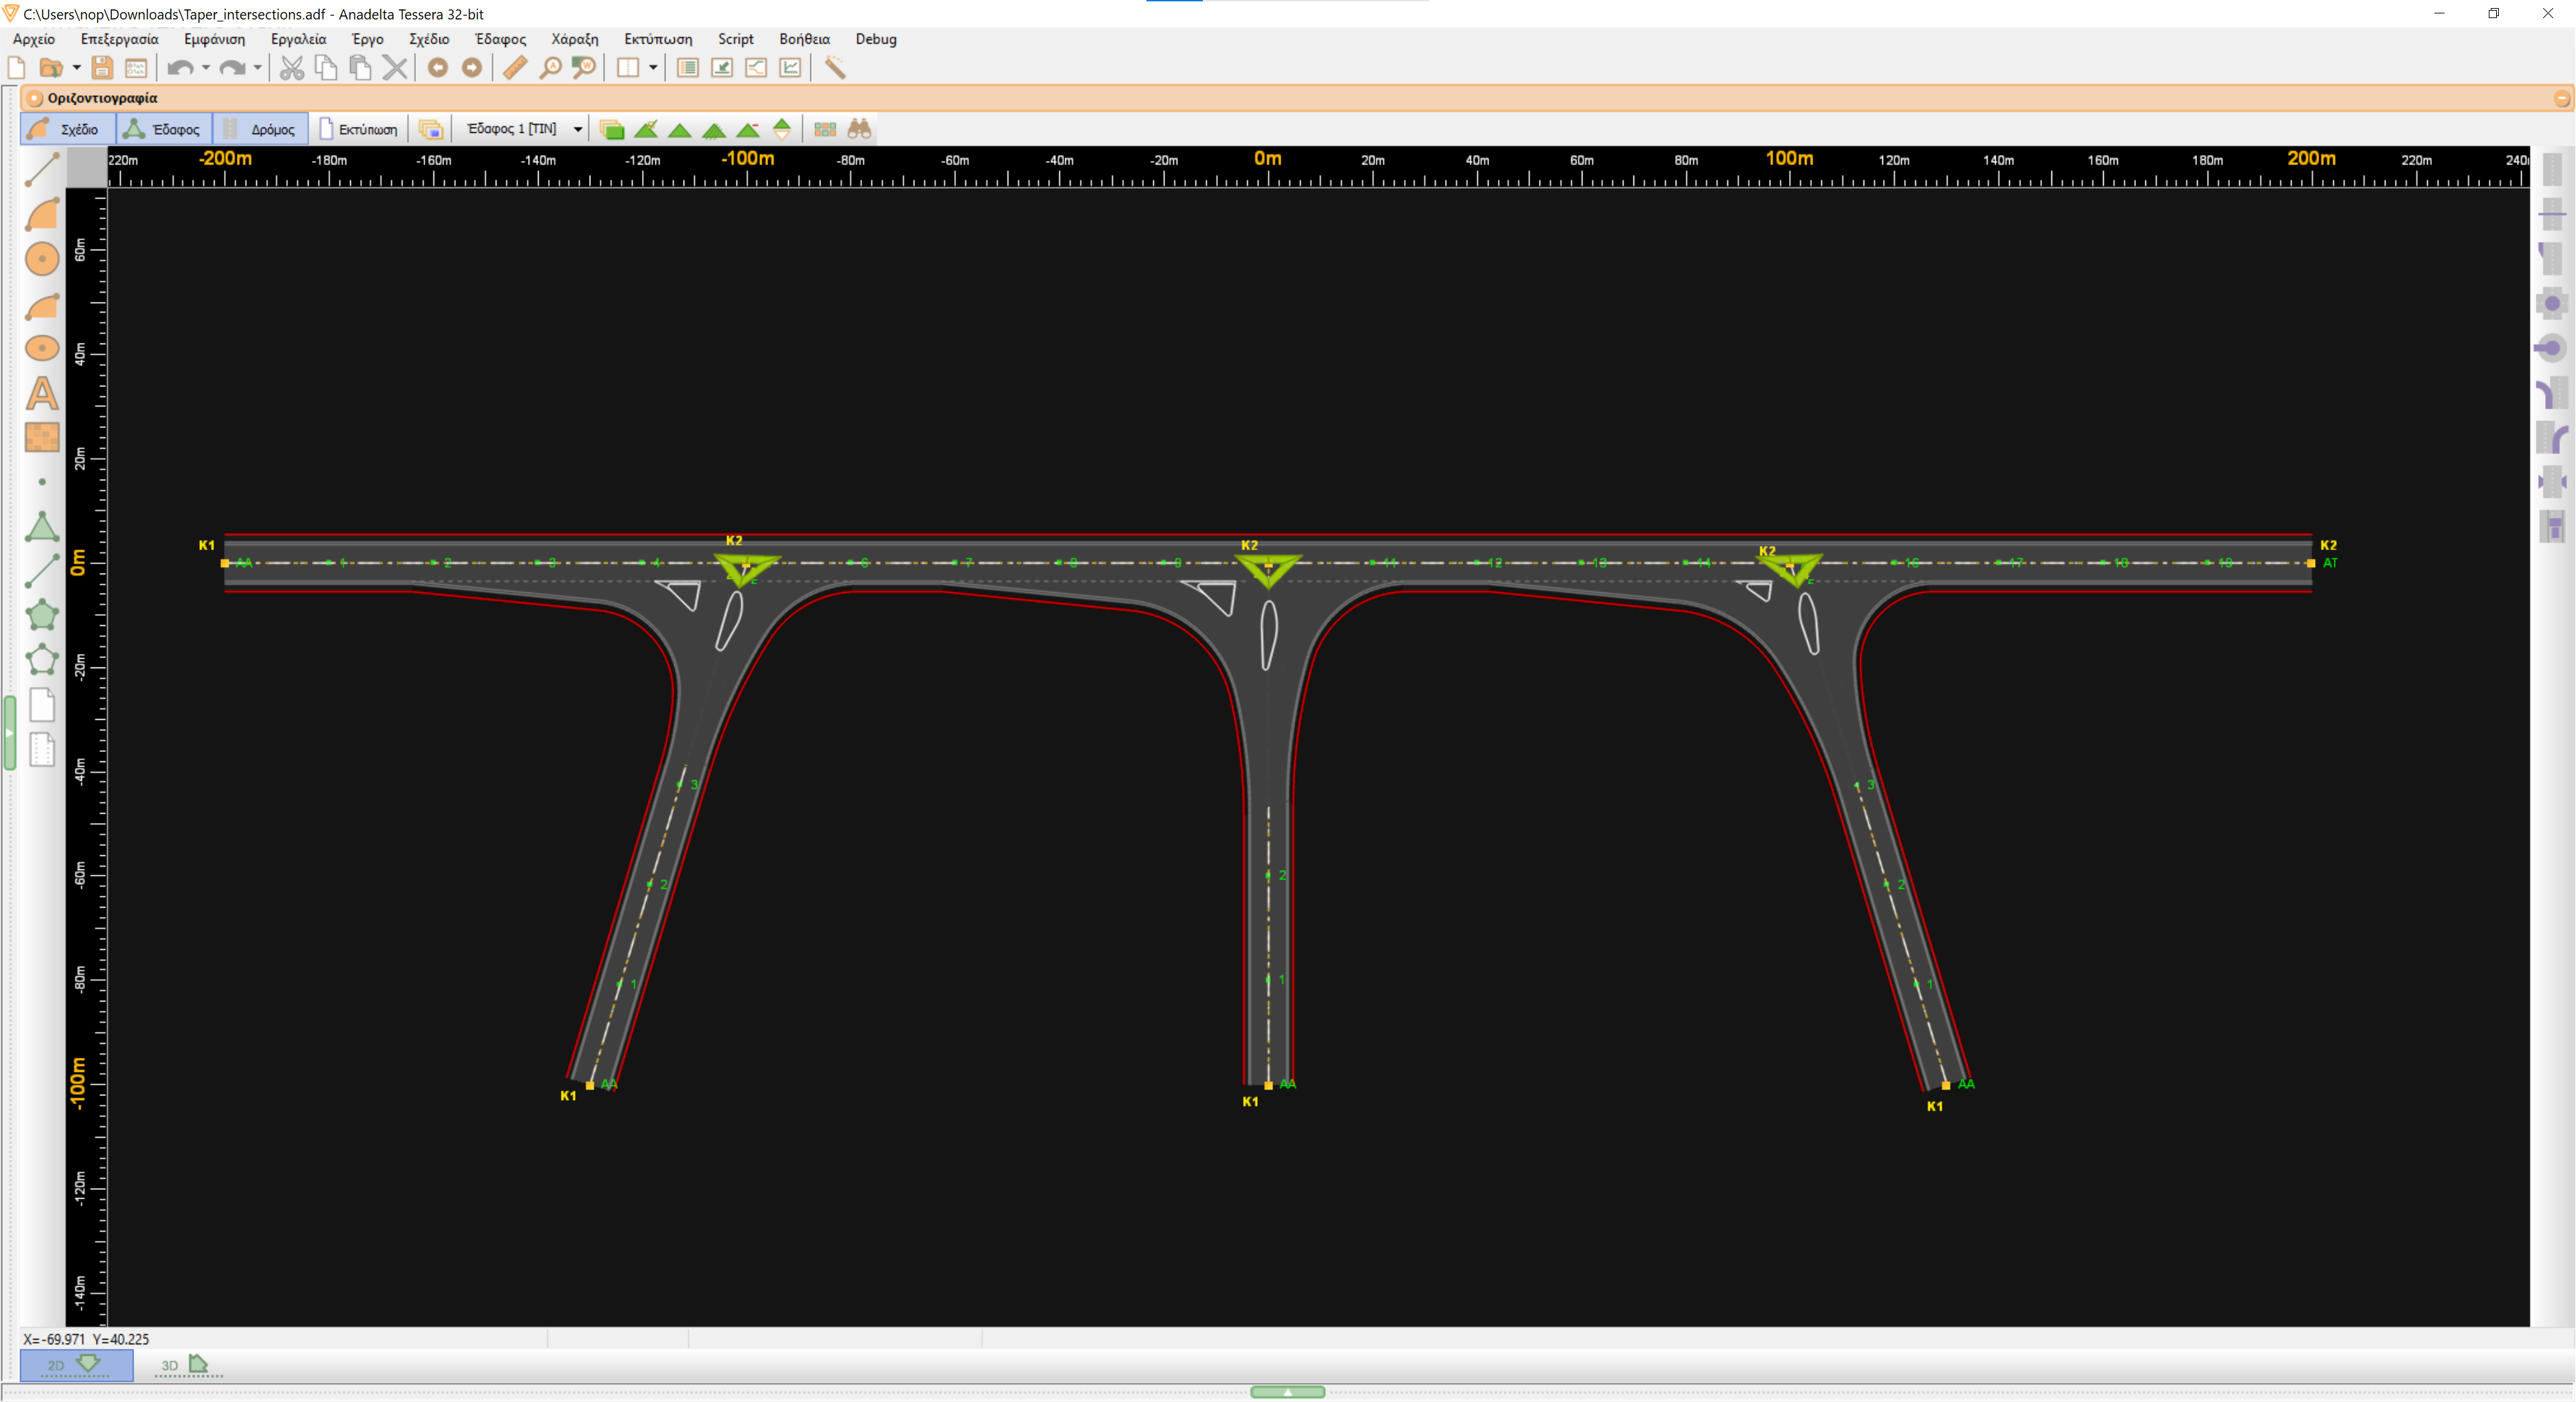2576x1402 pixels.
Task: Select the measure ruler tool
Action: [515, 68]
